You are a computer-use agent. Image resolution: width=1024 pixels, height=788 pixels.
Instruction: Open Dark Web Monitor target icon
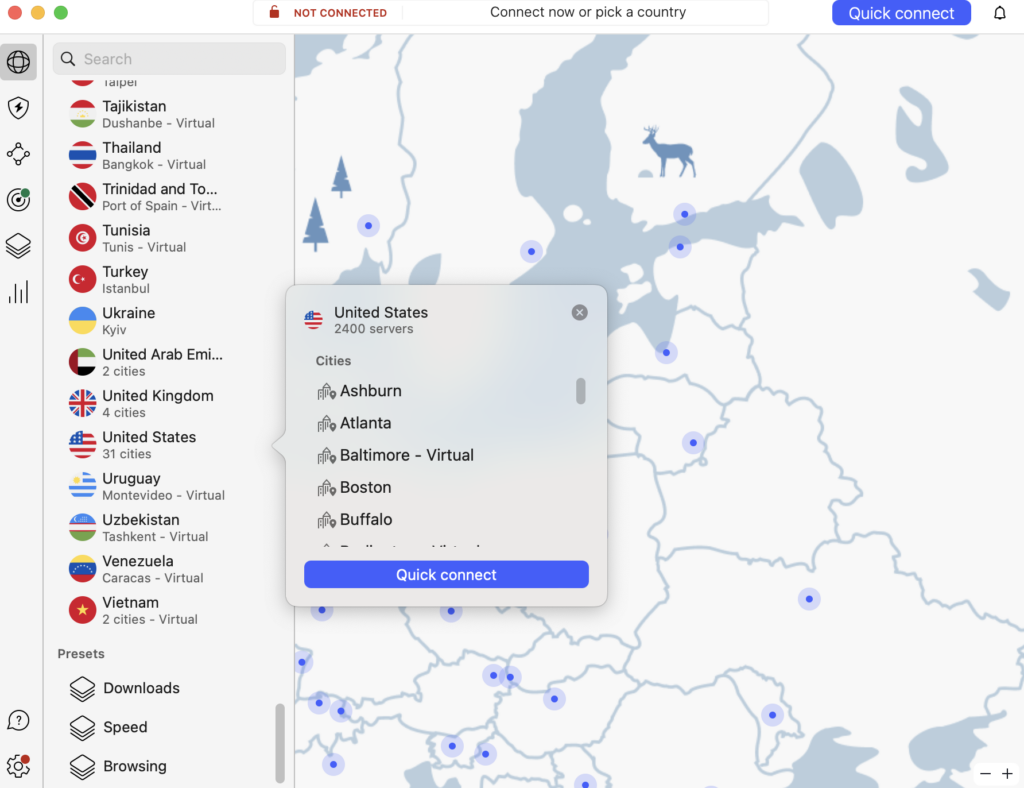(x=18, y=200)
